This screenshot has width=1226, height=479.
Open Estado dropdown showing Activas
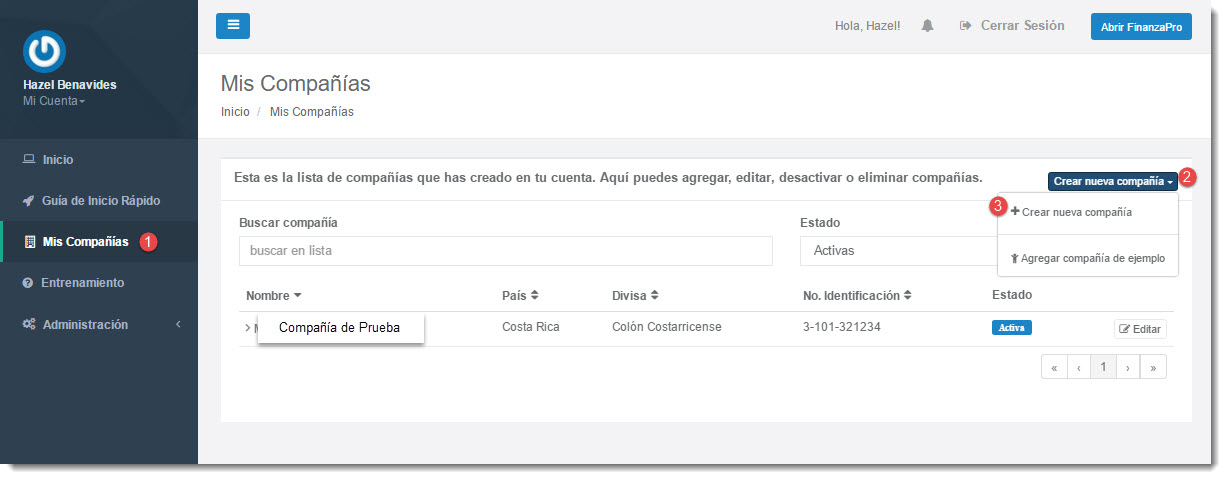(898, 251)
